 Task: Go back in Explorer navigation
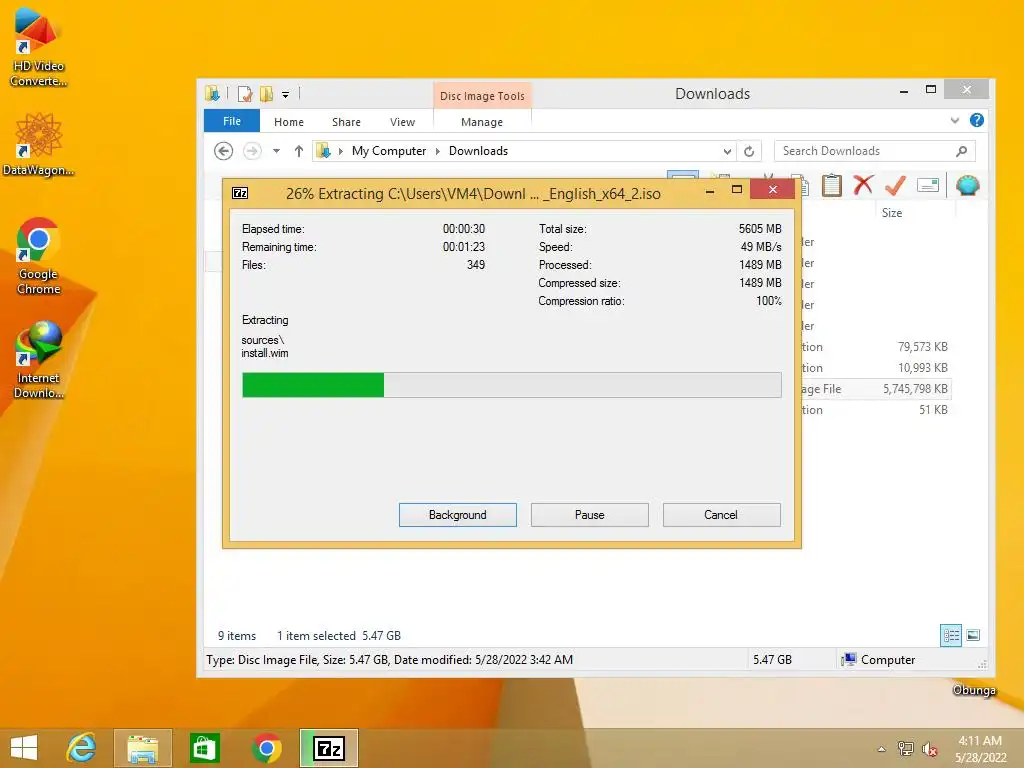[x=223, y=151]
